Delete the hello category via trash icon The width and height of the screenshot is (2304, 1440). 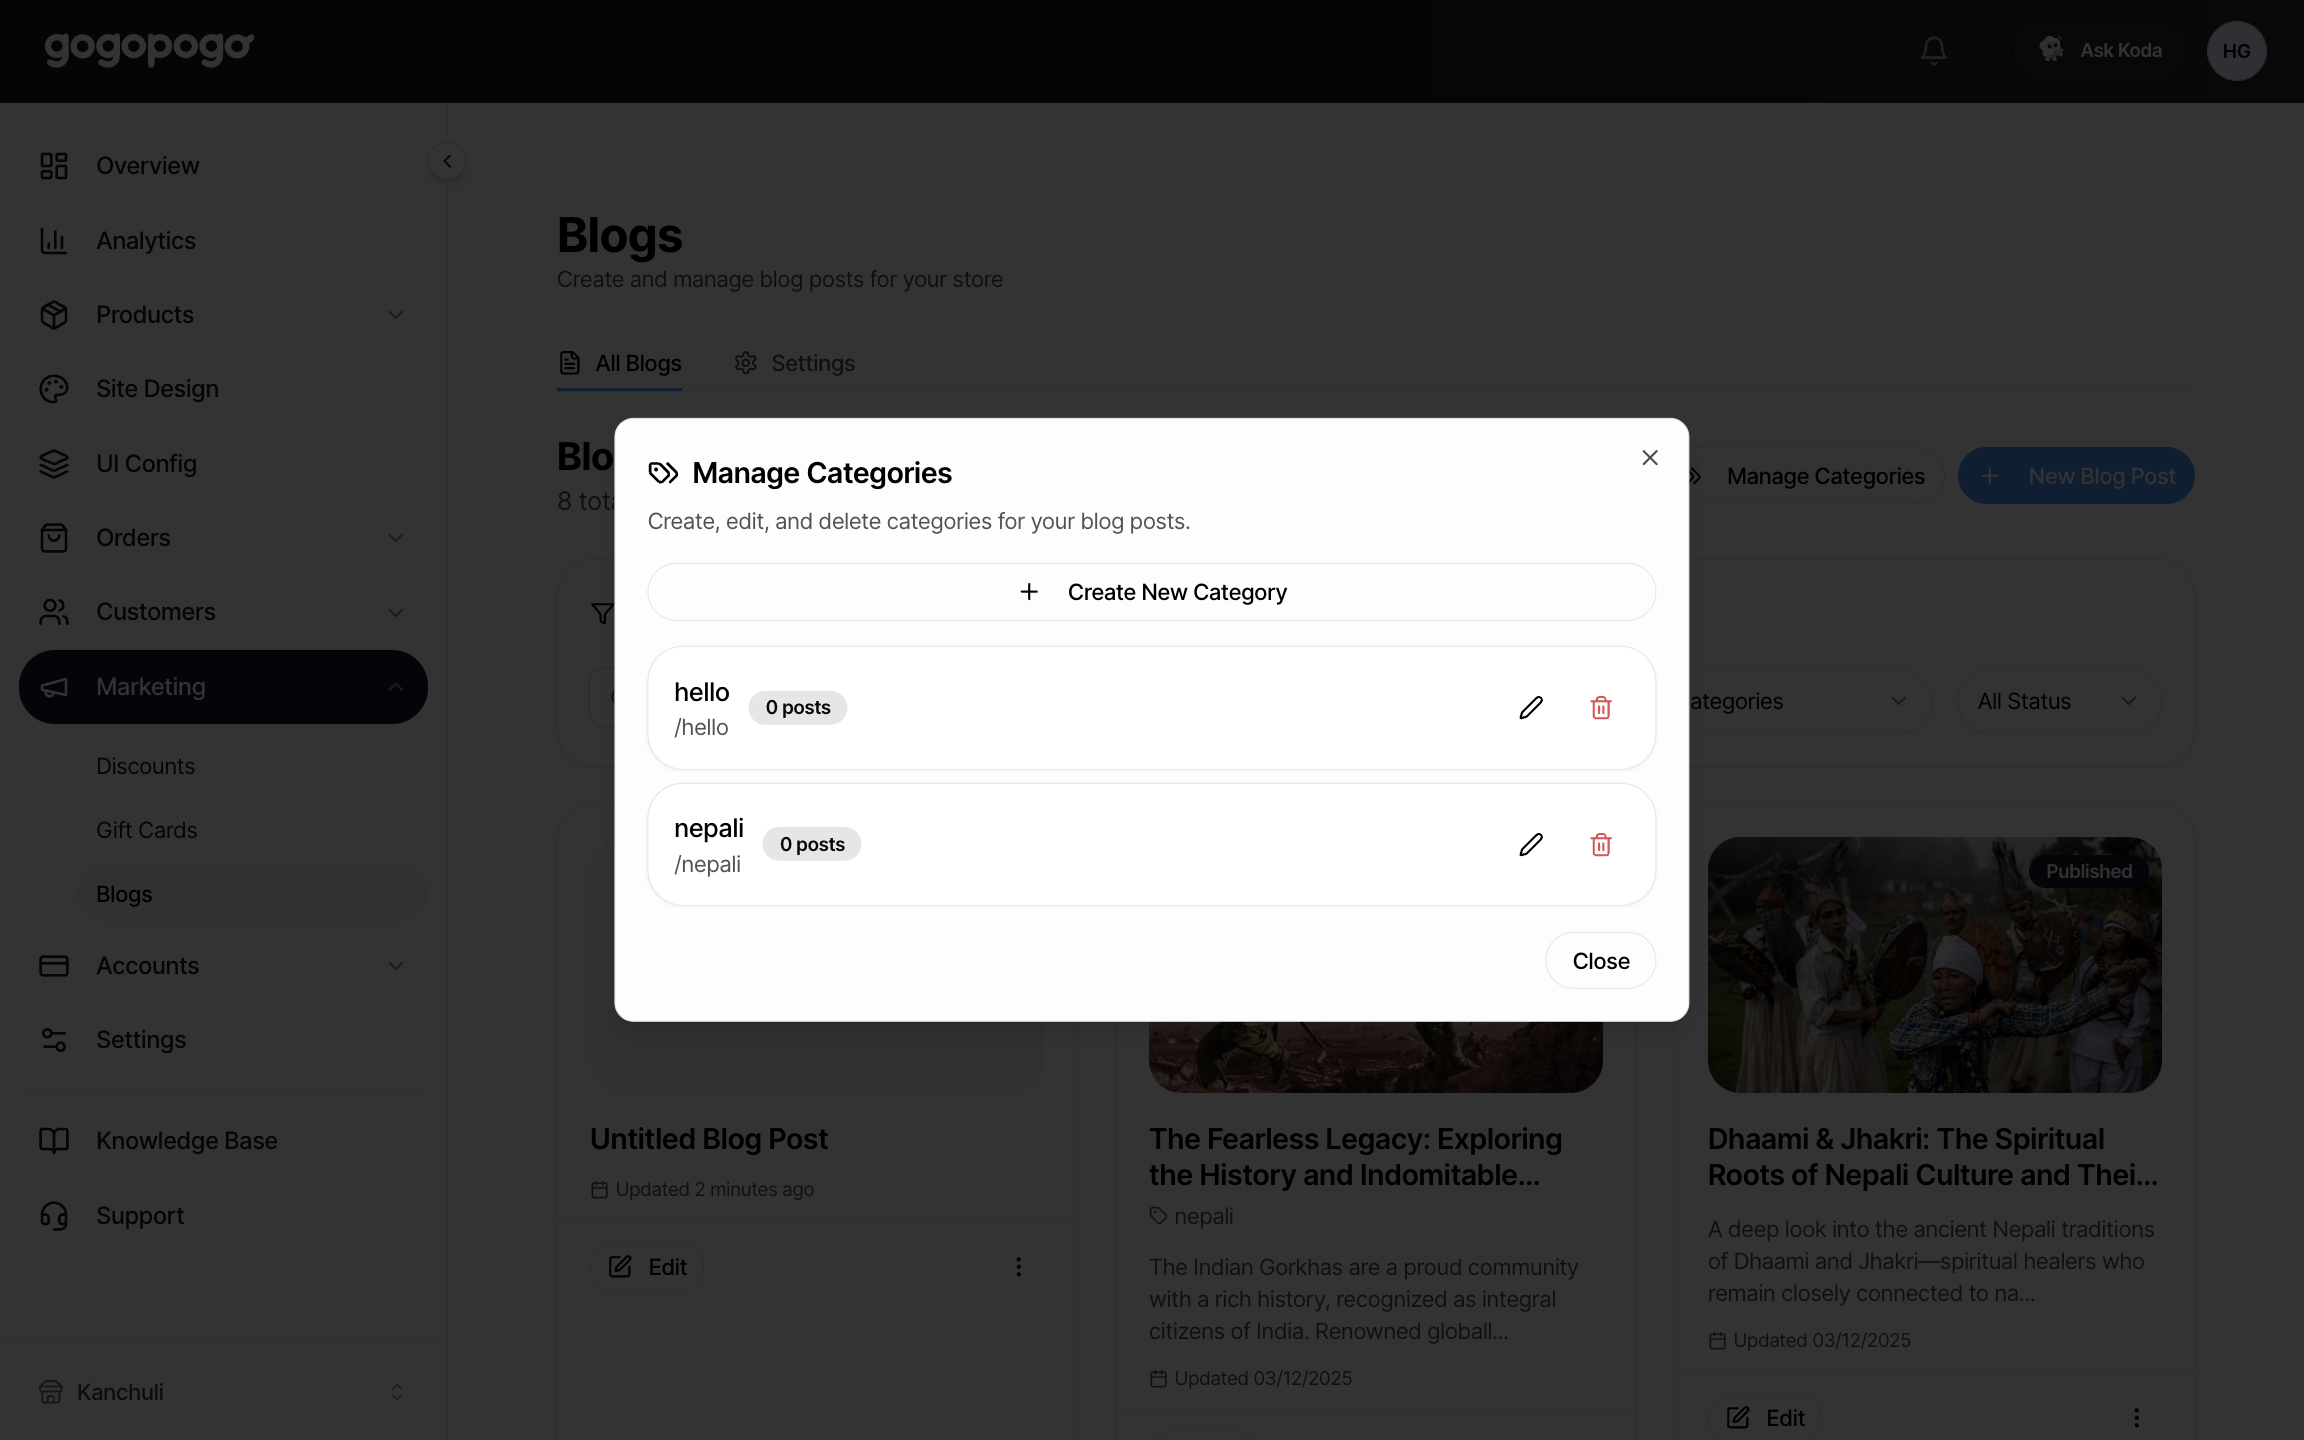click(1601, 708)
